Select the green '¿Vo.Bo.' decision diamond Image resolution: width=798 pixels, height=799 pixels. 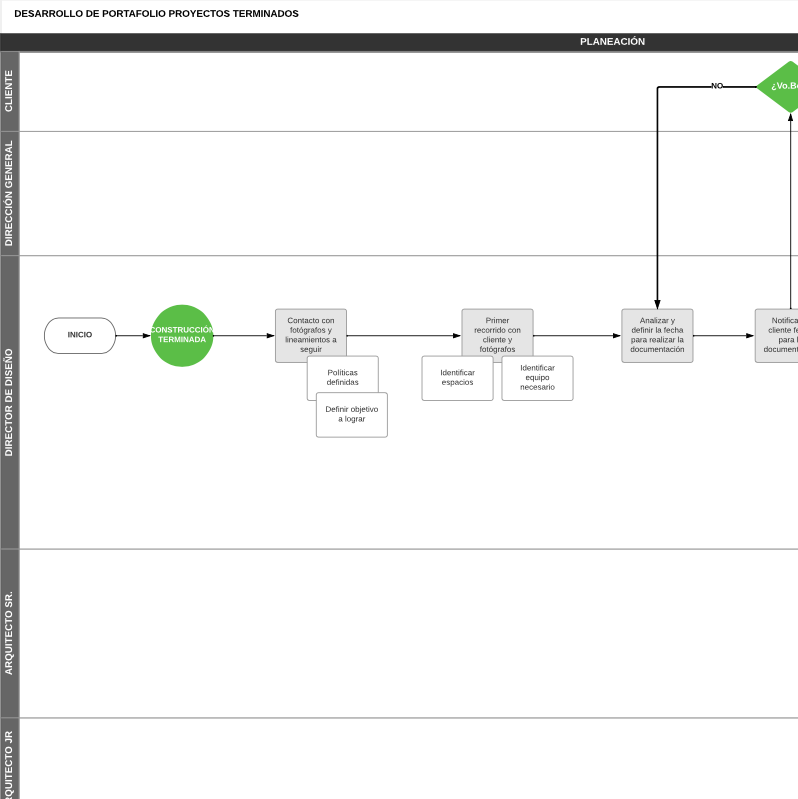780,86
